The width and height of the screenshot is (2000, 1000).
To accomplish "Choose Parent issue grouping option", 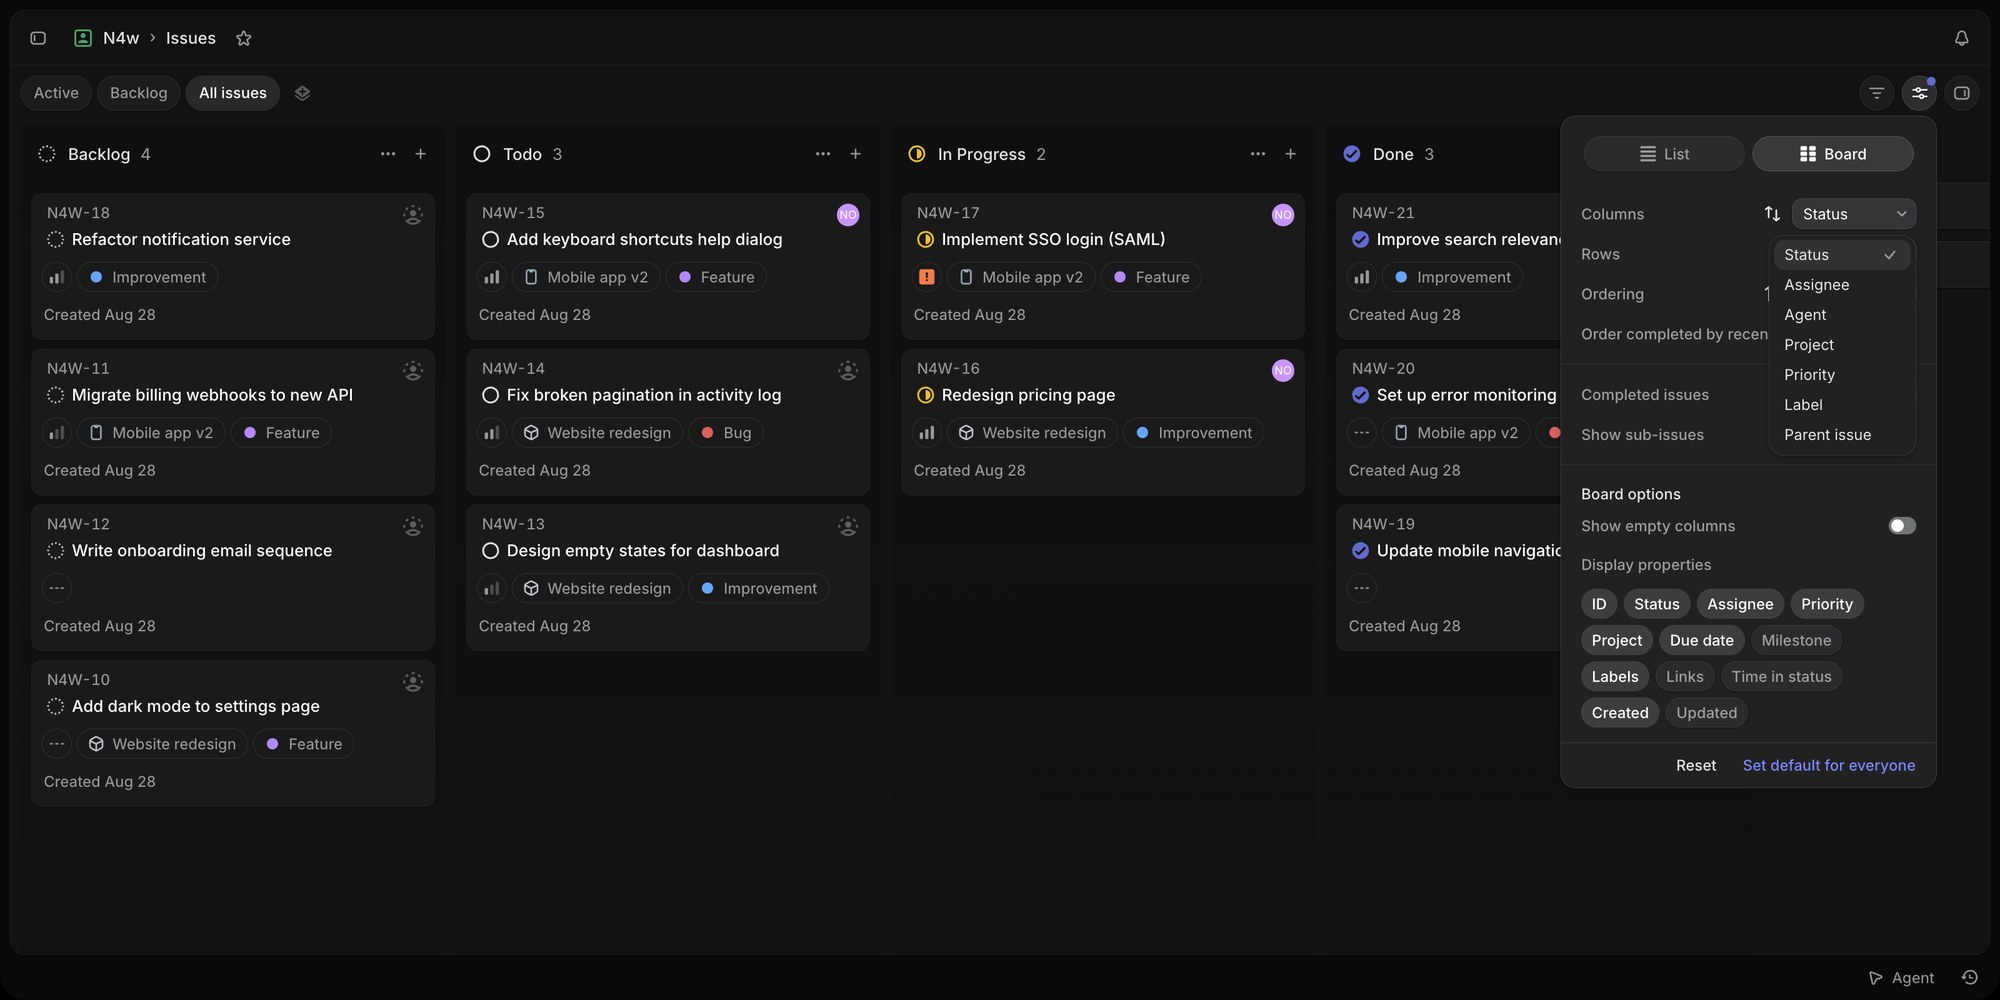I will (x=1842, y=435).
